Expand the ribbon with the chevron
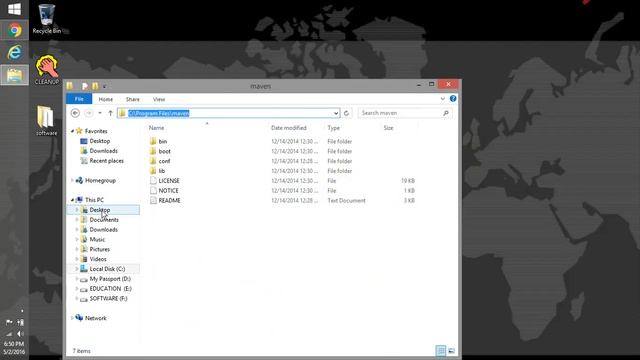This screenshot has width=640, height=360. click(442, 99)
